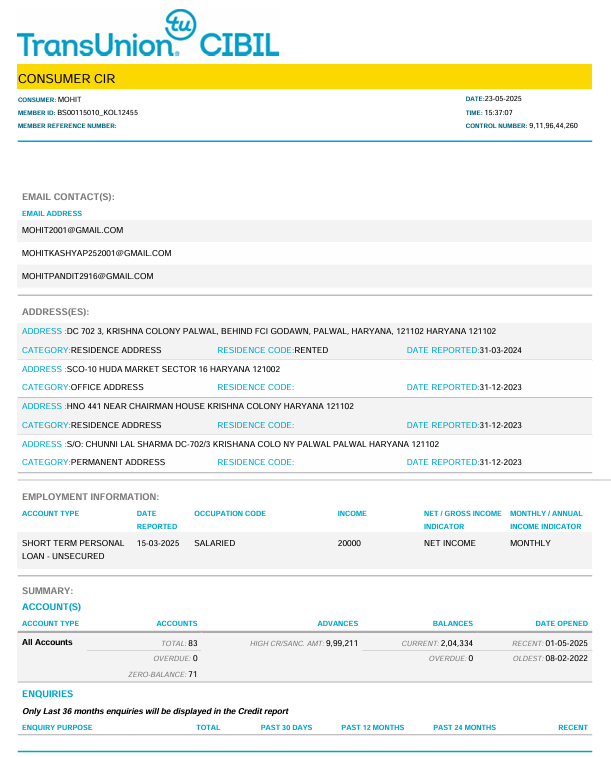
Task: Click the BALANCES column header
Action: pos(453,623)
